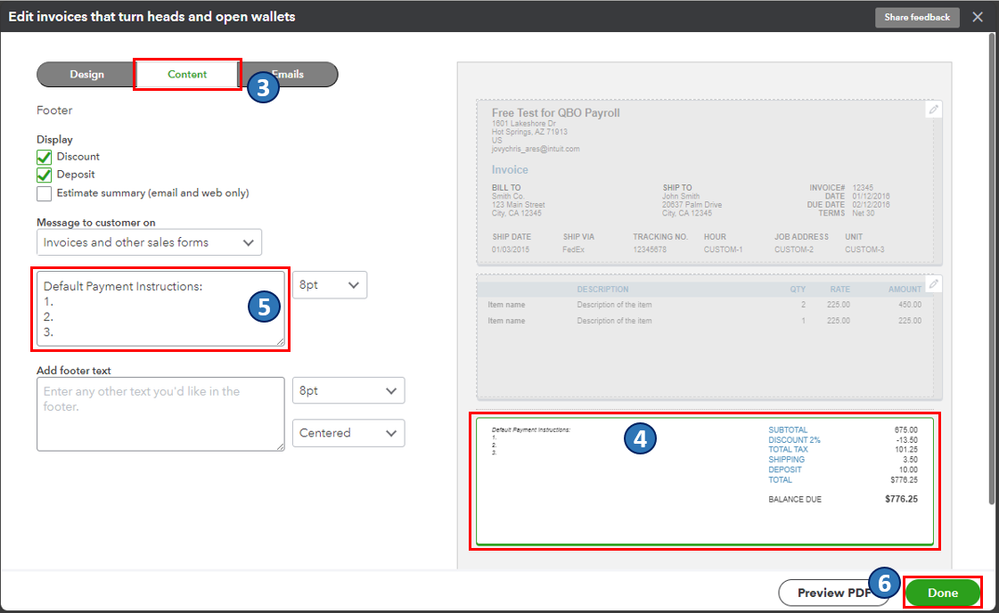Click the SHIPPING label in preview
The height and width of the screenshot is (613, 999).
pyautogui.click(x=786, y=459)
